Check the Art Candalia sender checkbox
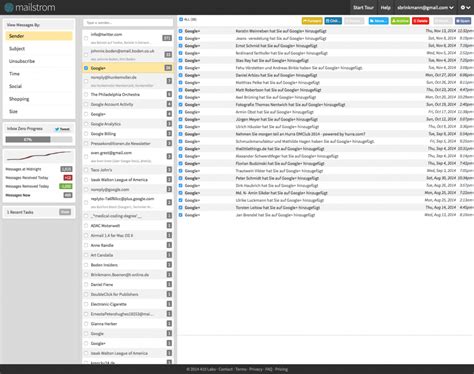Image resolution: width=474 pixels, height=374 pixels. [x=86, y=255]
